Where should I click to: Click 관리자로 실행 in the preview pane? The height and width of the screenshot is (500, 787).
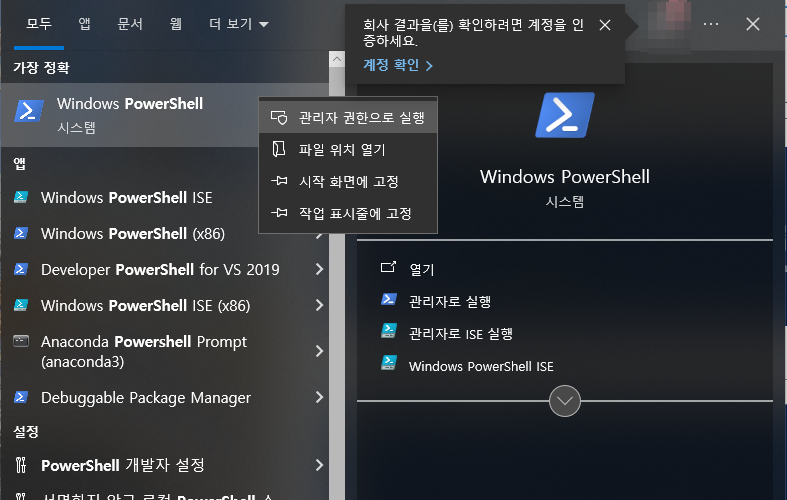point(450,301)
